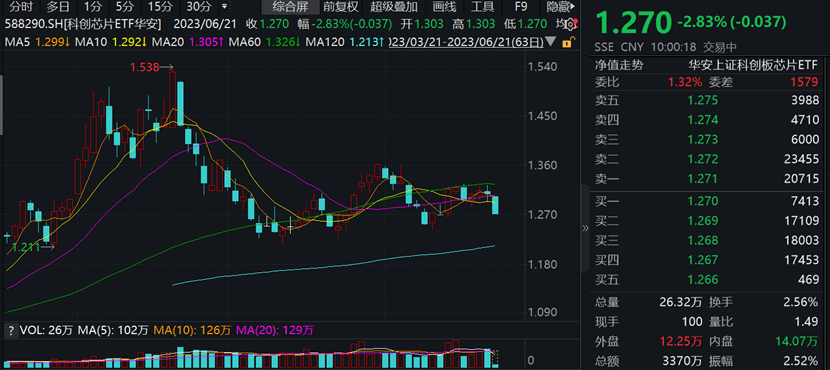Image resolution: width=830 pixels, height=370 pixels.
Task: Collapse the quote side panel chevron
Action: click(585, 229)
